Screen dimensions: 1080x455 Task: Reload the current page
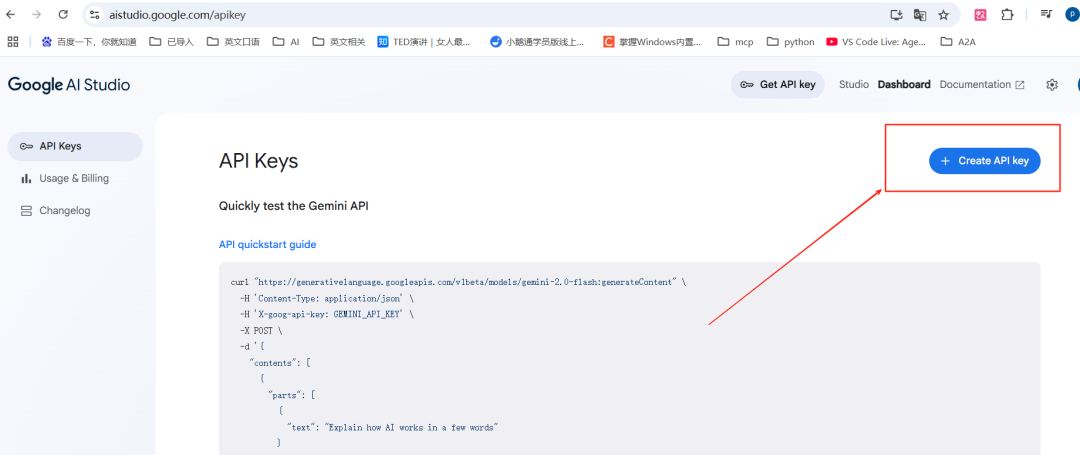pyautogui.click(x=63, y=14)
